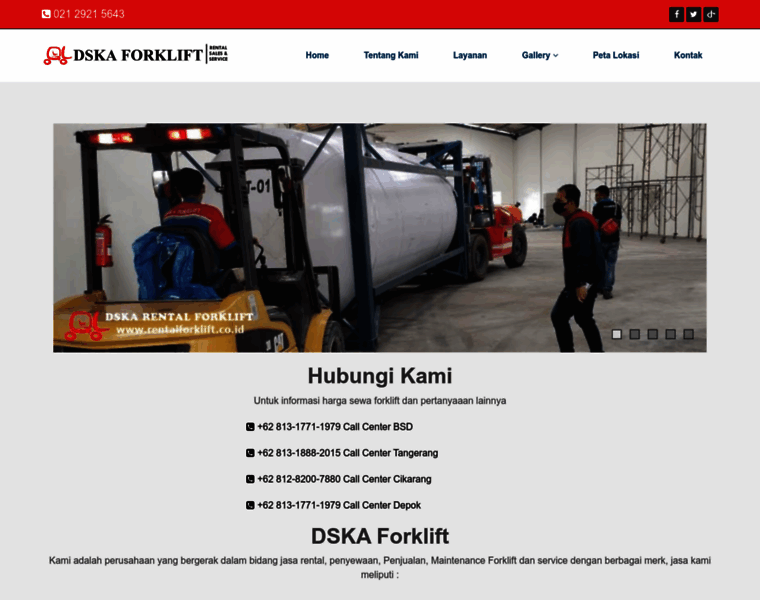Open the Peta Lokasi page
The height and width of the screenshot is (600, 760).
pos(616,55)
